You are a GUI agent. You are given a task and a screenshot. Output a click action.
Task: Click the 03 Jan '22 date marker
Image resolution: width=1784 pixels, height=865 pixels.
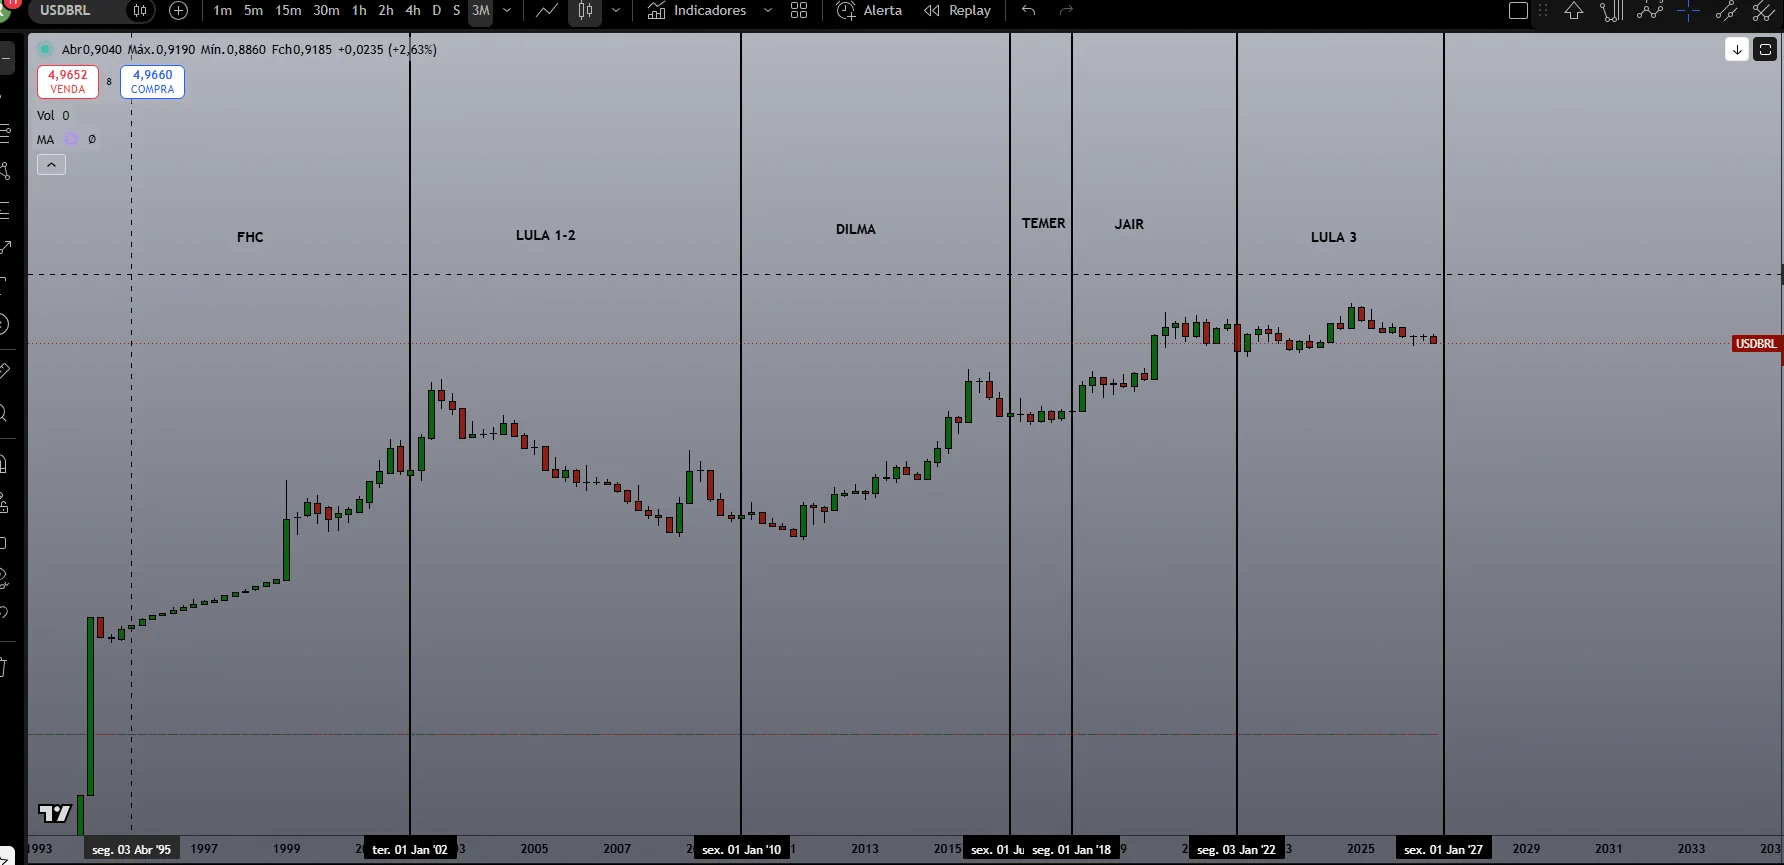pyautogui.click(x=1237, y=849)
